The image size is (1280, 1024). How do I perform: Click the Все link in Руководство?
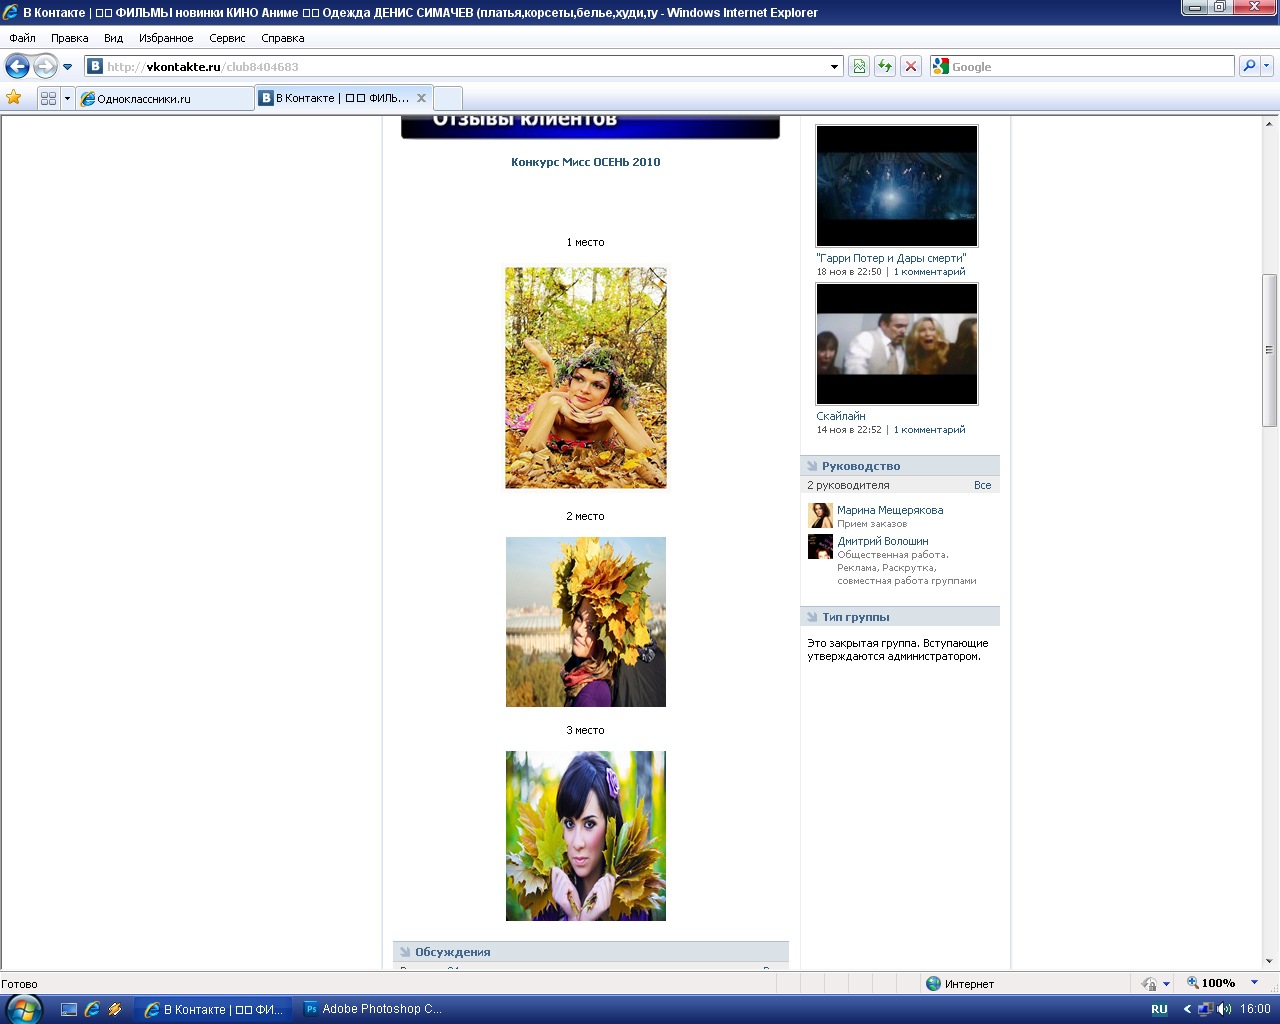982,485
